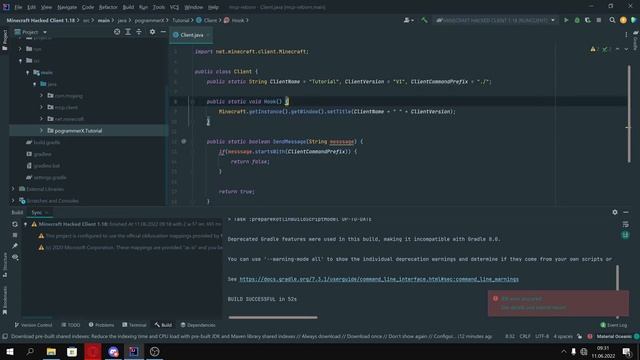
Task: Open the run configuration dropdown
Action: click(496, 20)
